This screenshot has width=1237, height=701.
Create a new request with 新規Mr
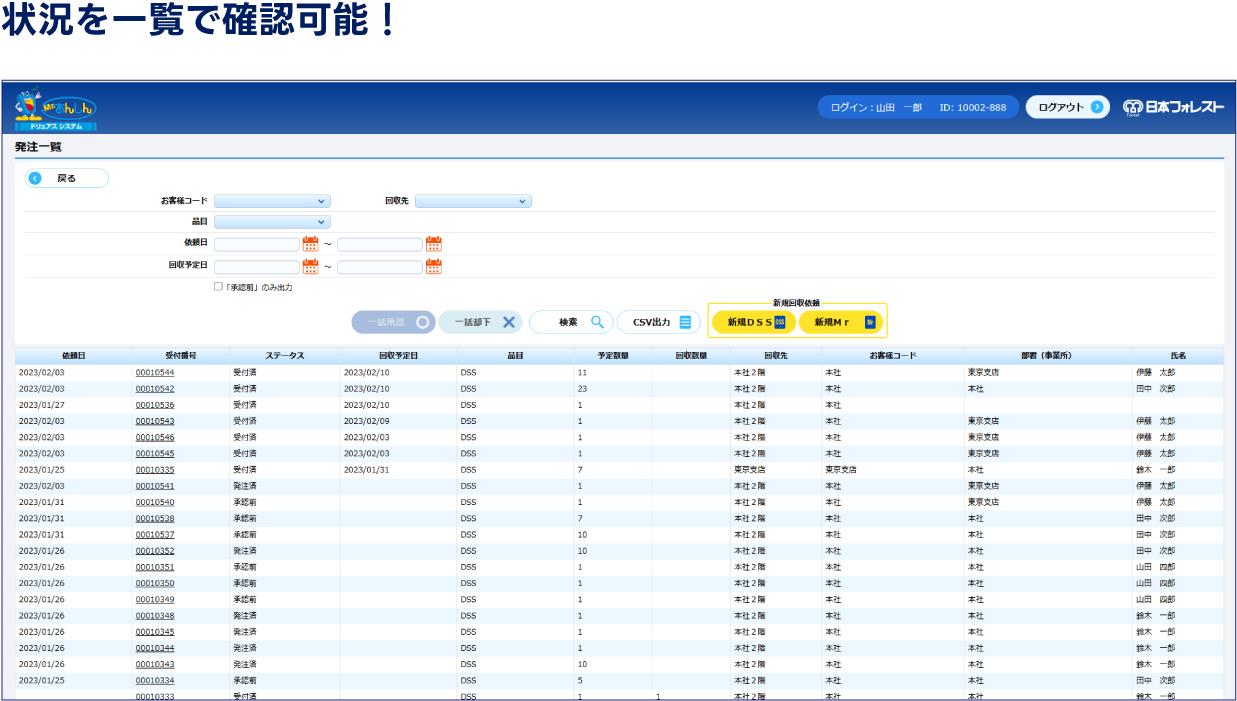pyautogui.click(x=841, y=322)
